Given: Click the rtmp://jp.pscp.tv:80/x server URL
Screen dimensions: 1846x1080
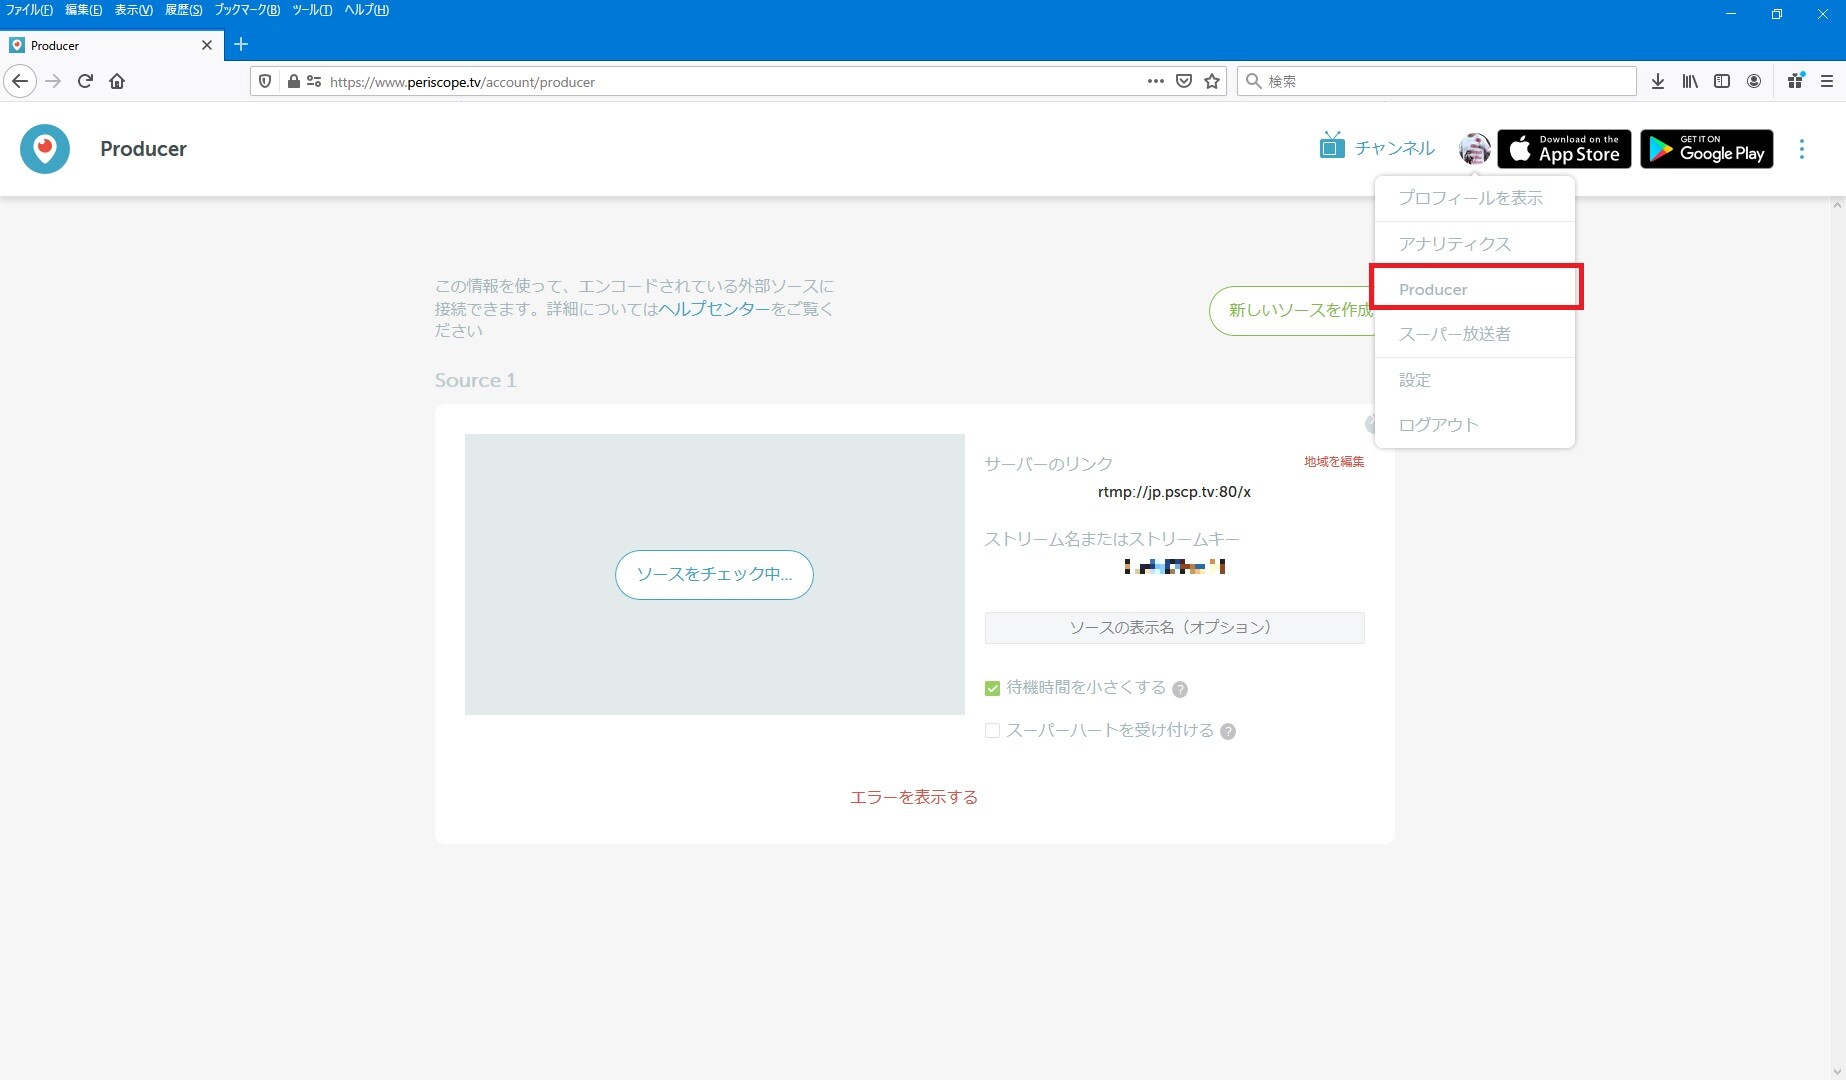Looking at the screenshot, I should [x=1174, y=492].
